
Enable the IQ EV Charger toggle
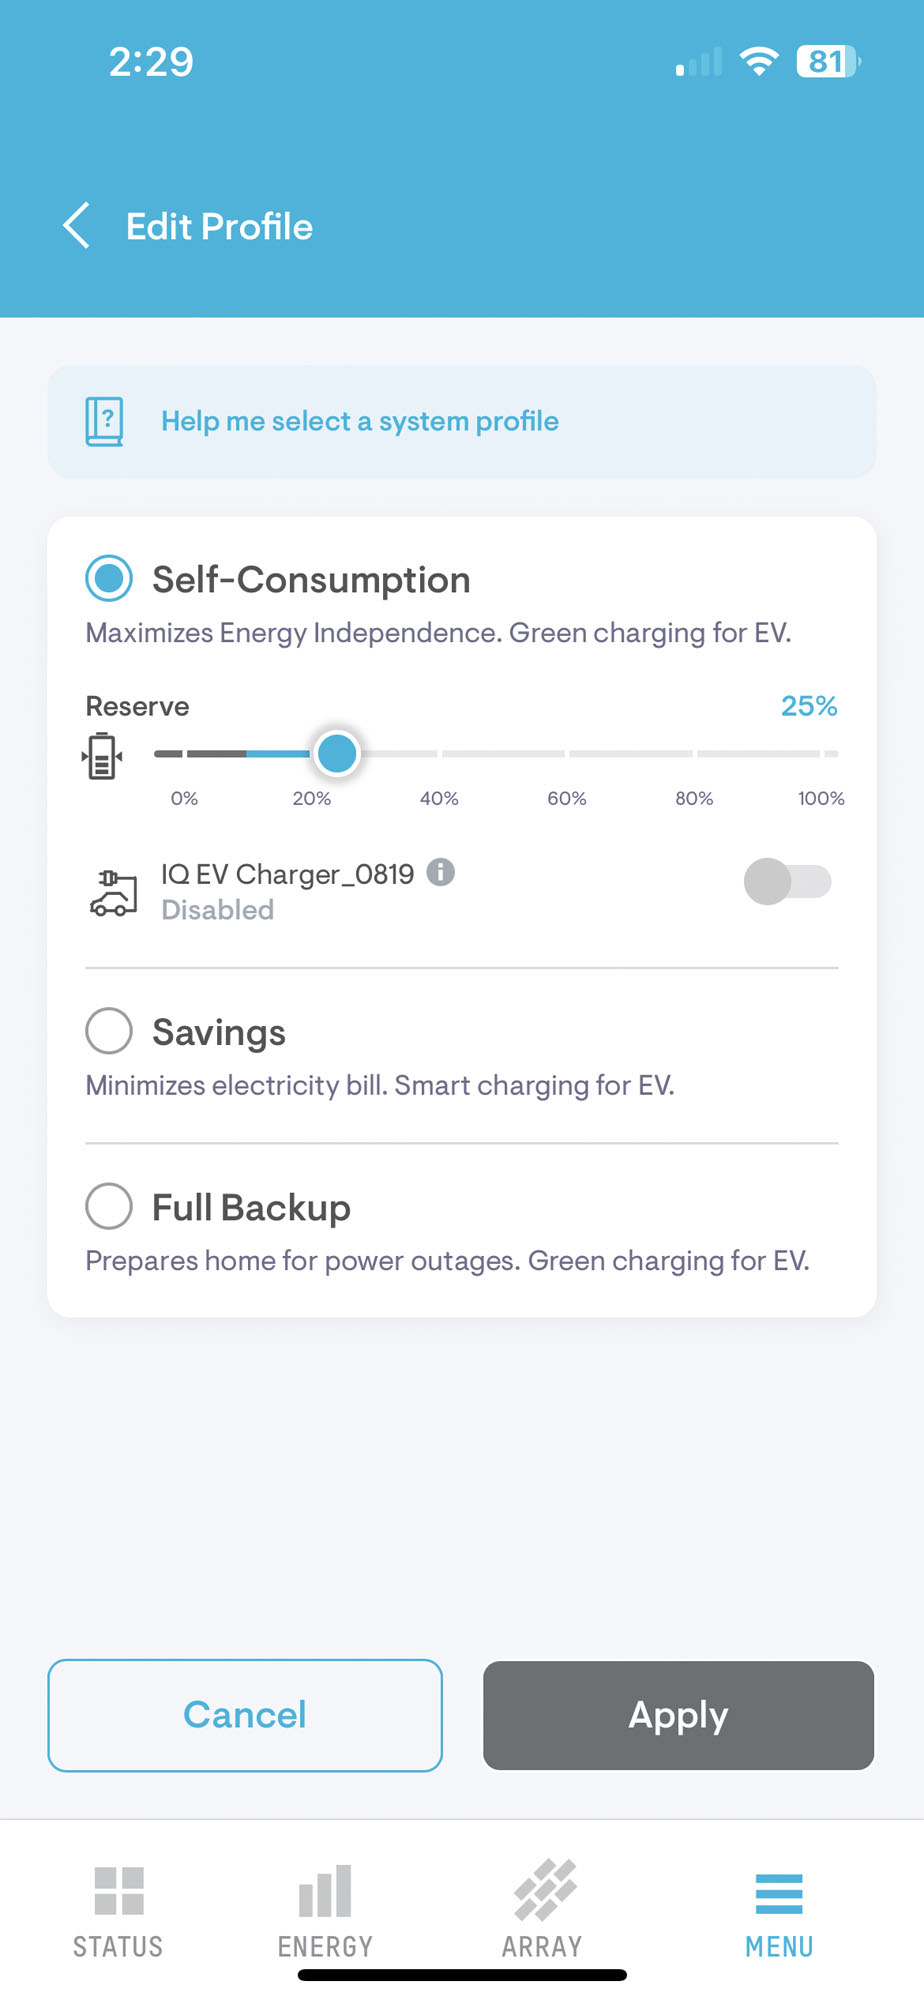pyautogui.click(x=787, y=882)
